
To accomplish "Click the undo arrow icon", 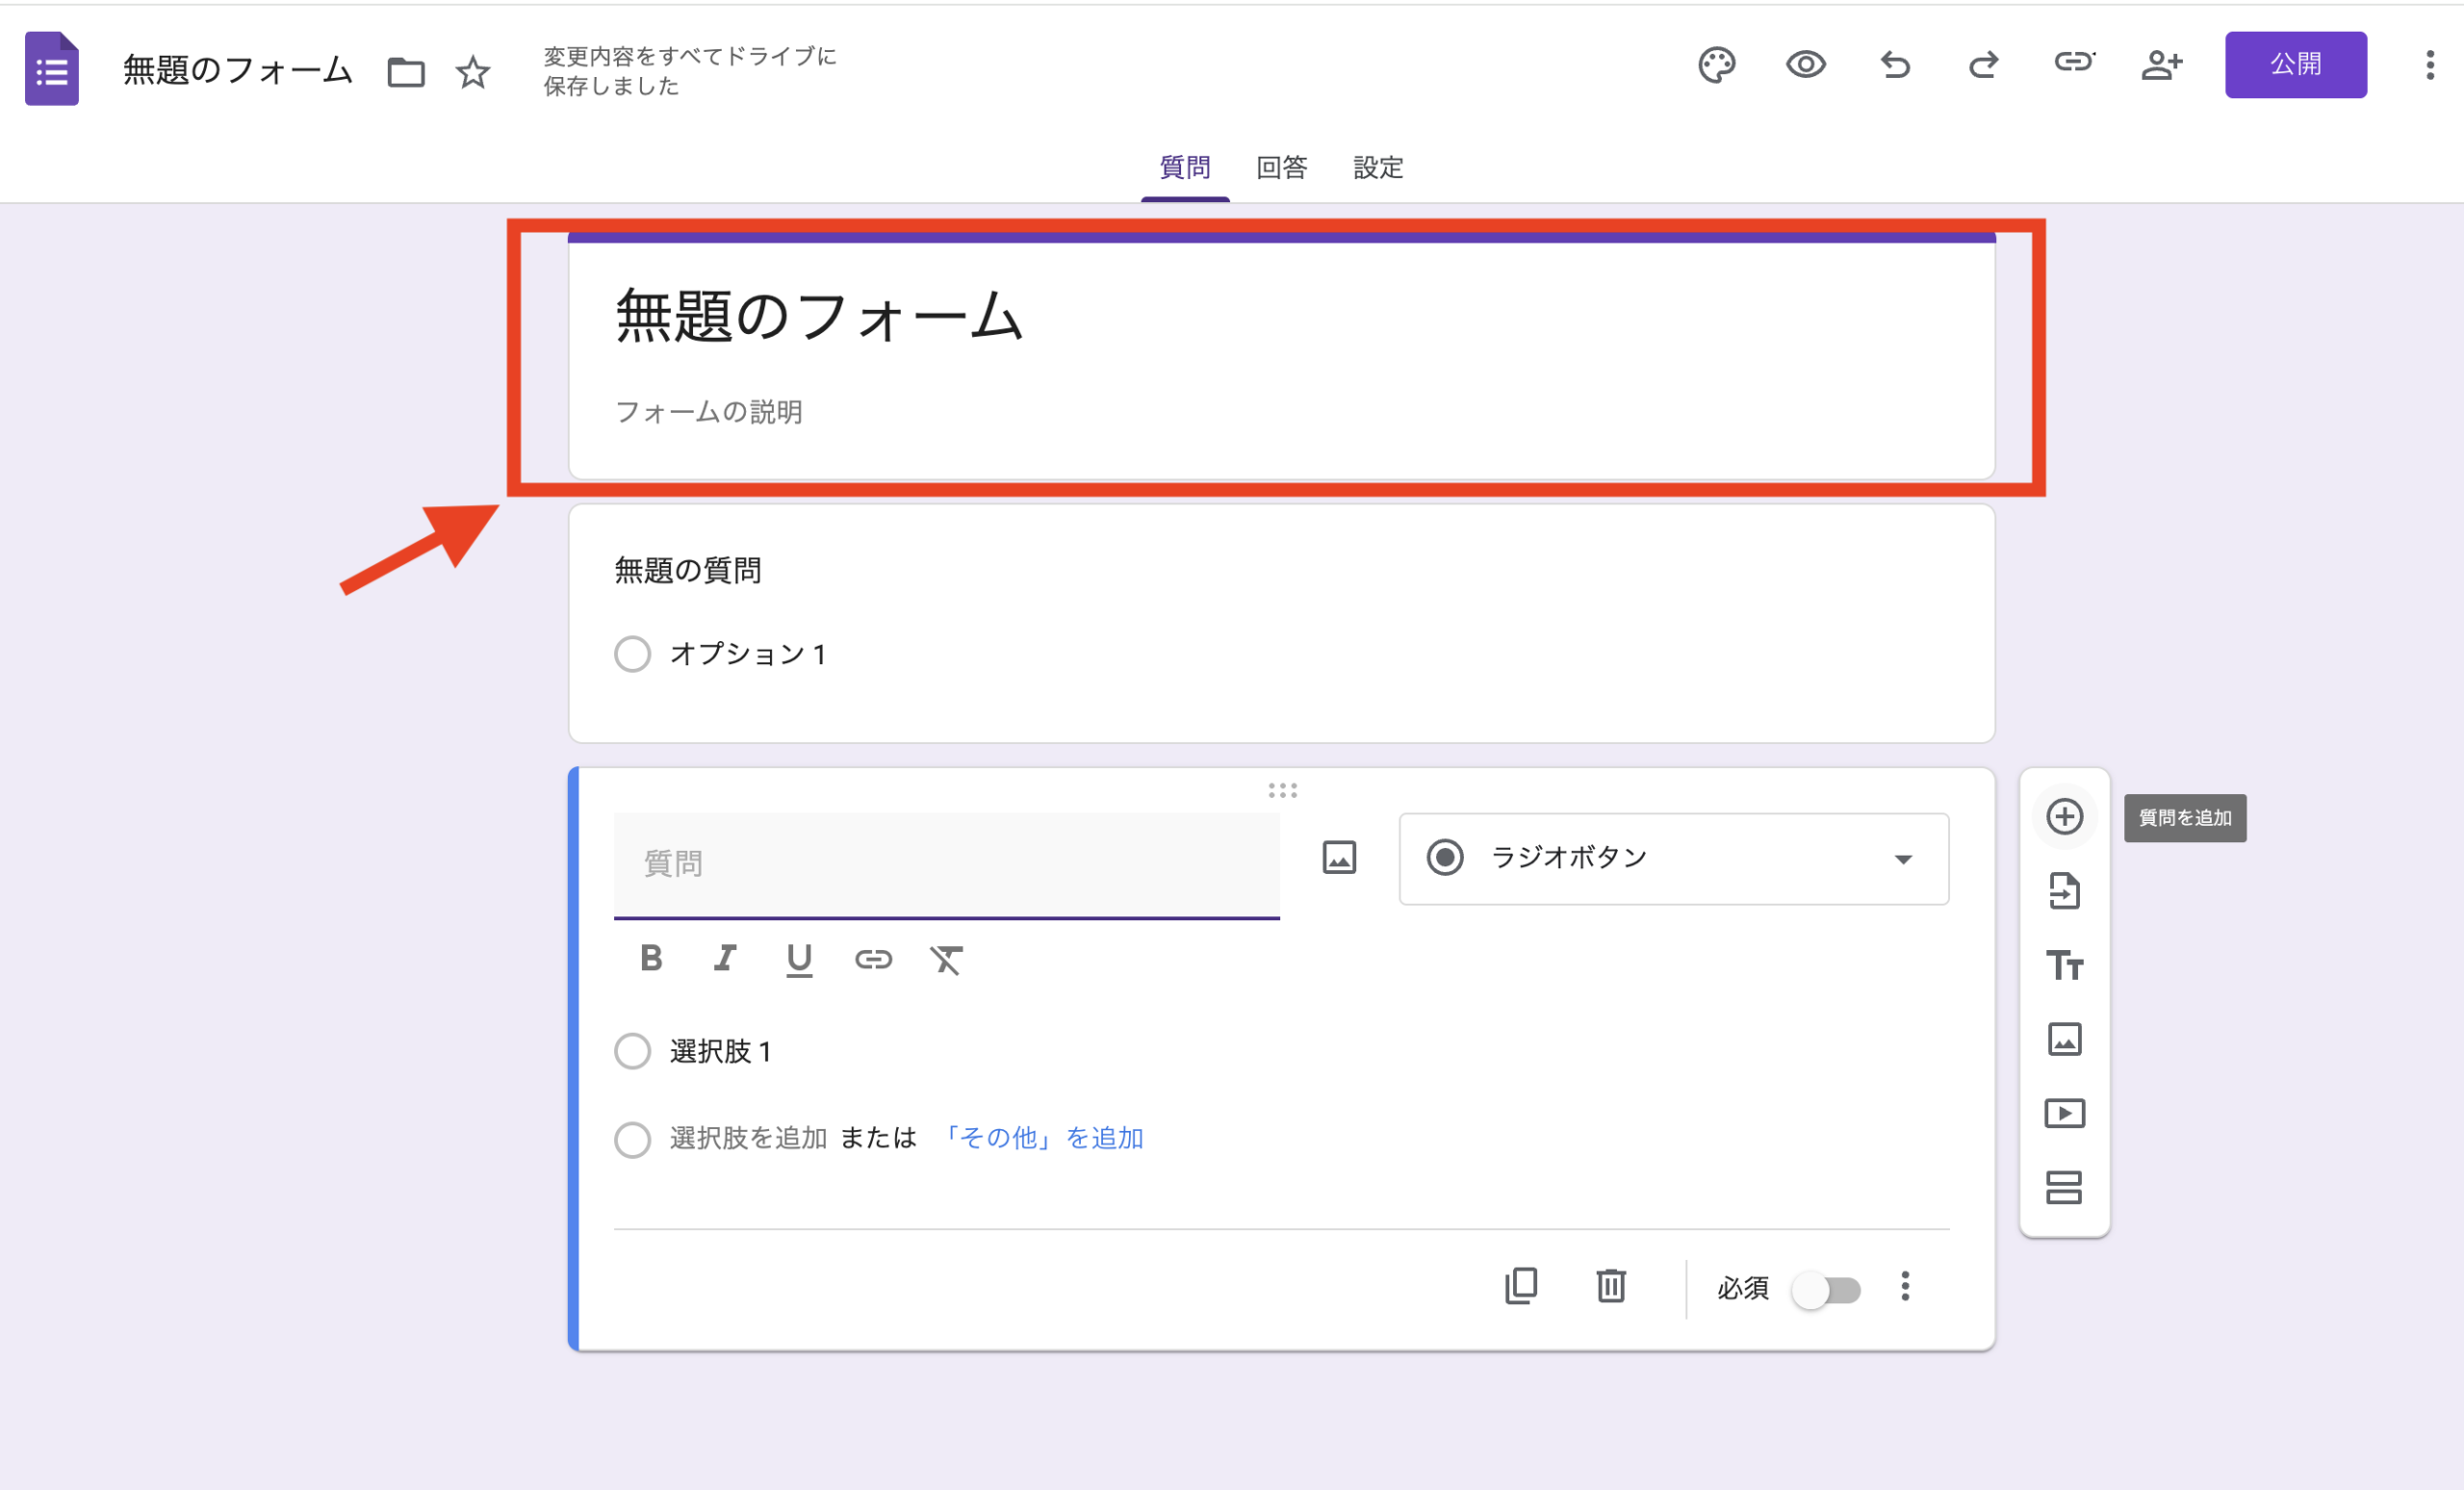I will 1895,65.
